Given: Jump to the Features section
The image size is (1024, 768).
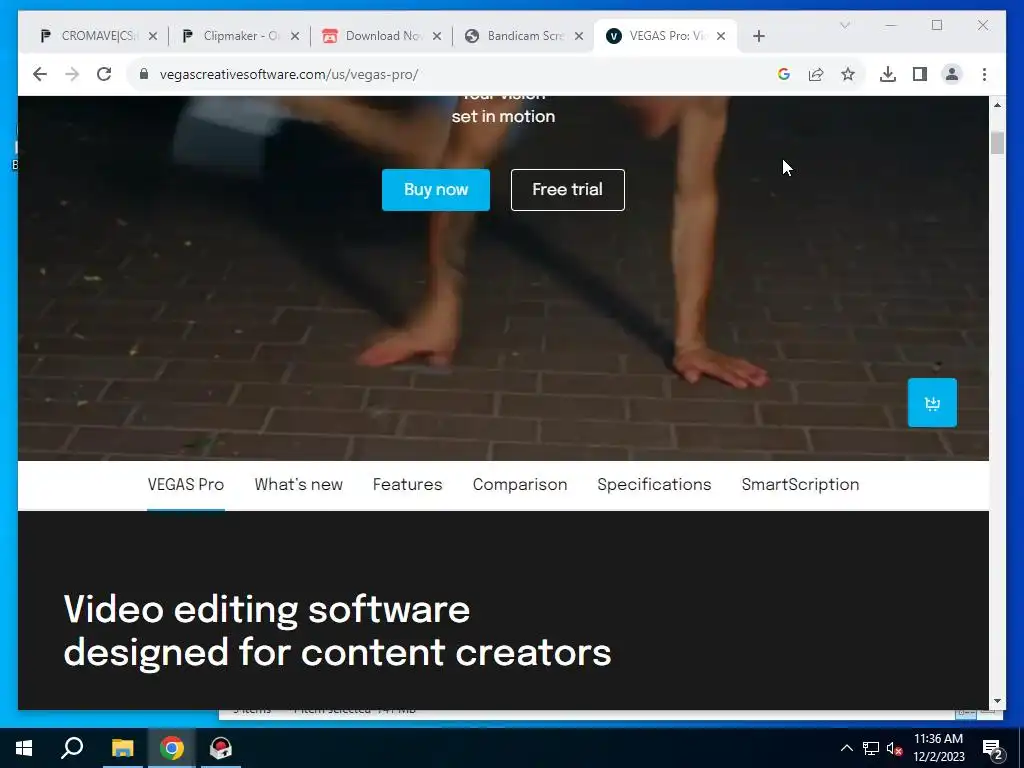Looking at the screenshot, I should [408, 485].
